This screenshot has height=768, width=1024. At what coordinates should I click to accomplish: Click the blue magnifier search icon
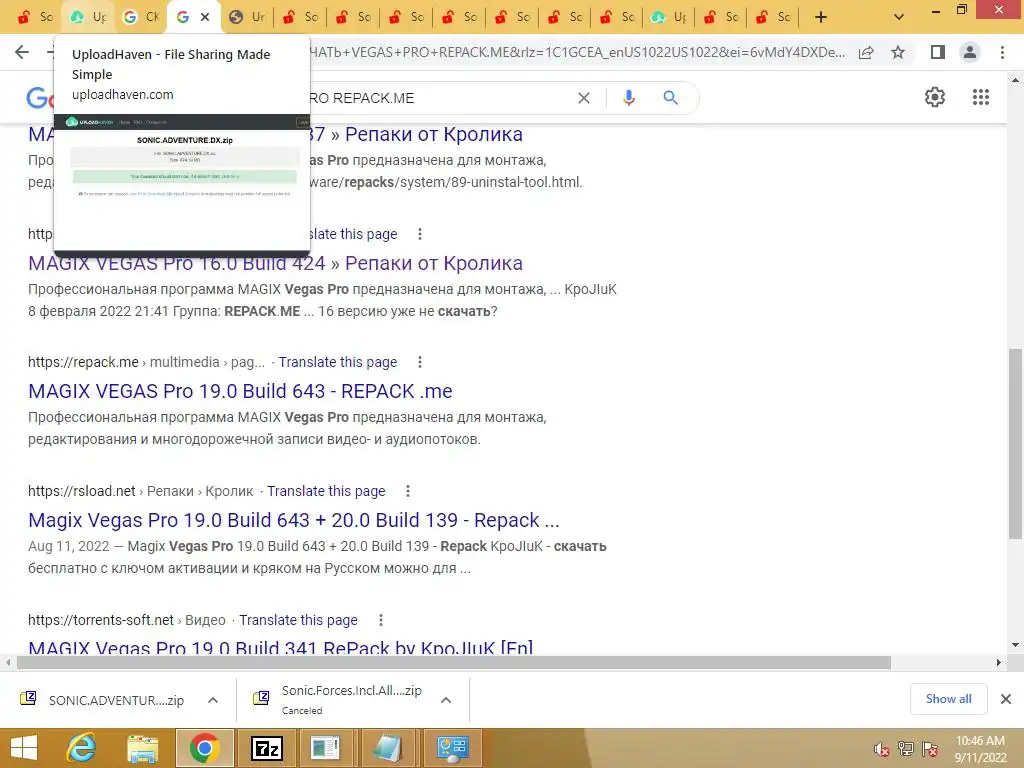pyautogui.click(x=670, y=98)
